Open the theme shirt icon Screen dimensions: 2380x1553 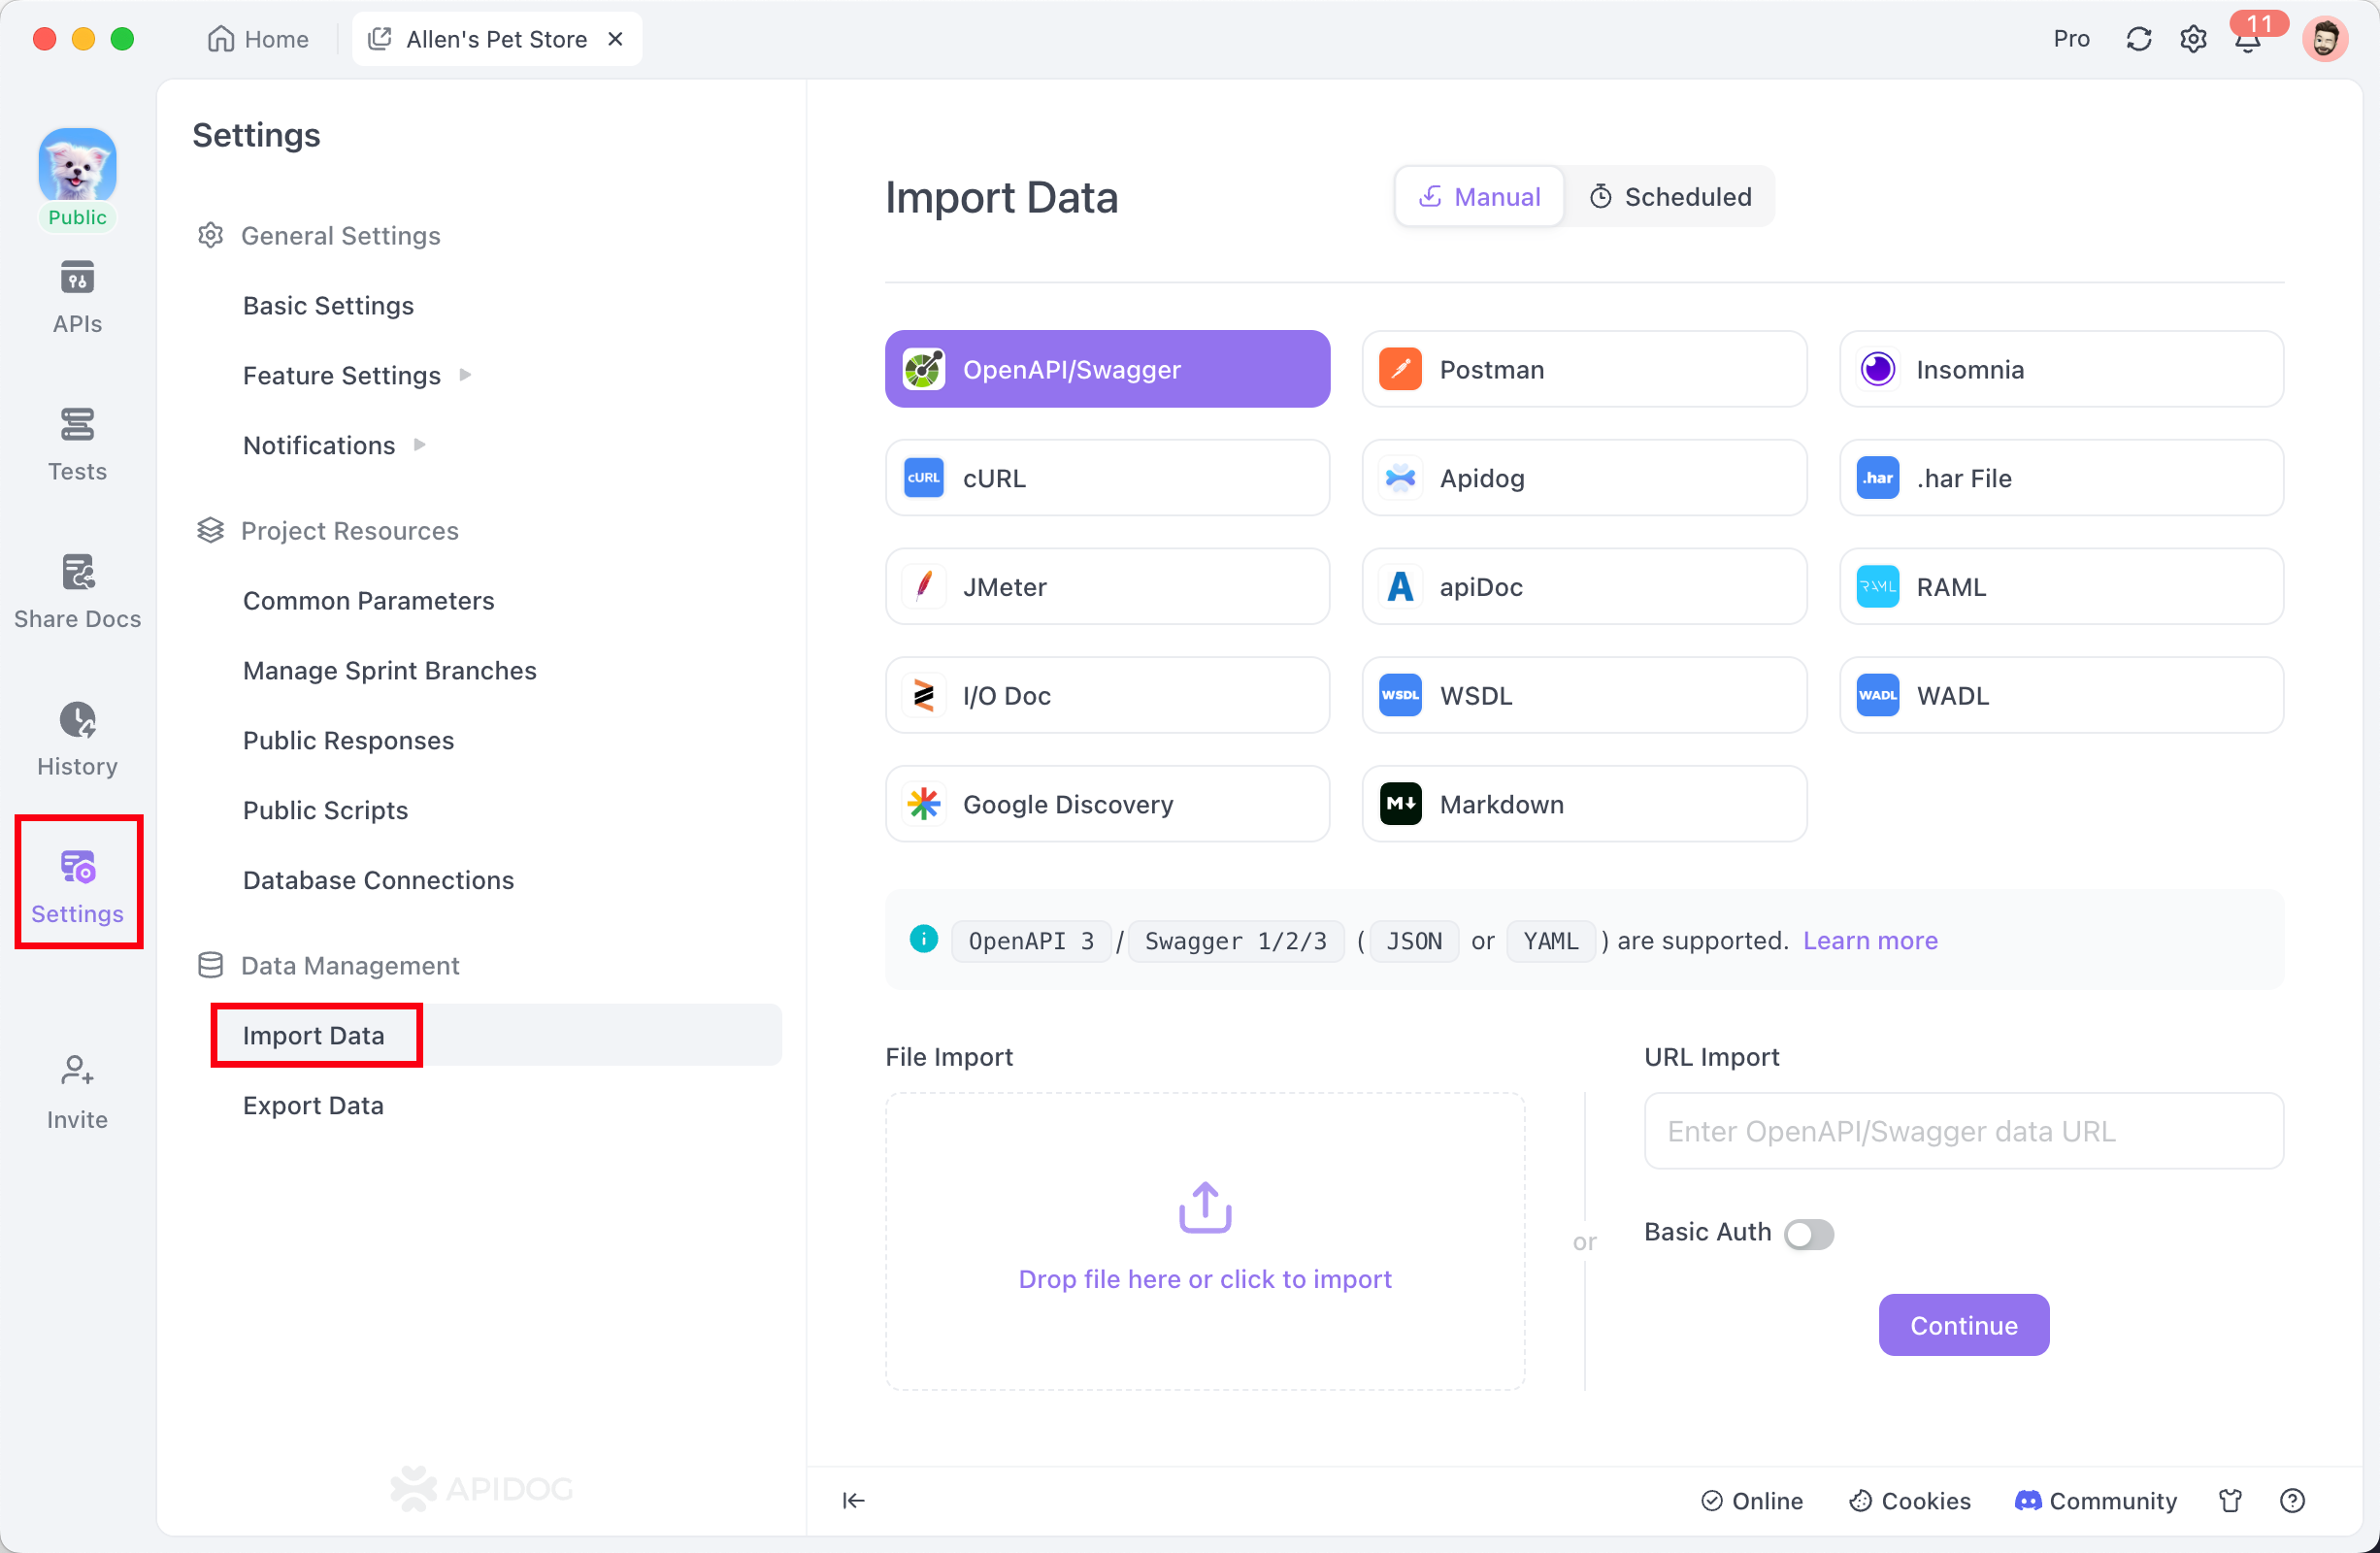(x=2230, y=1500)
